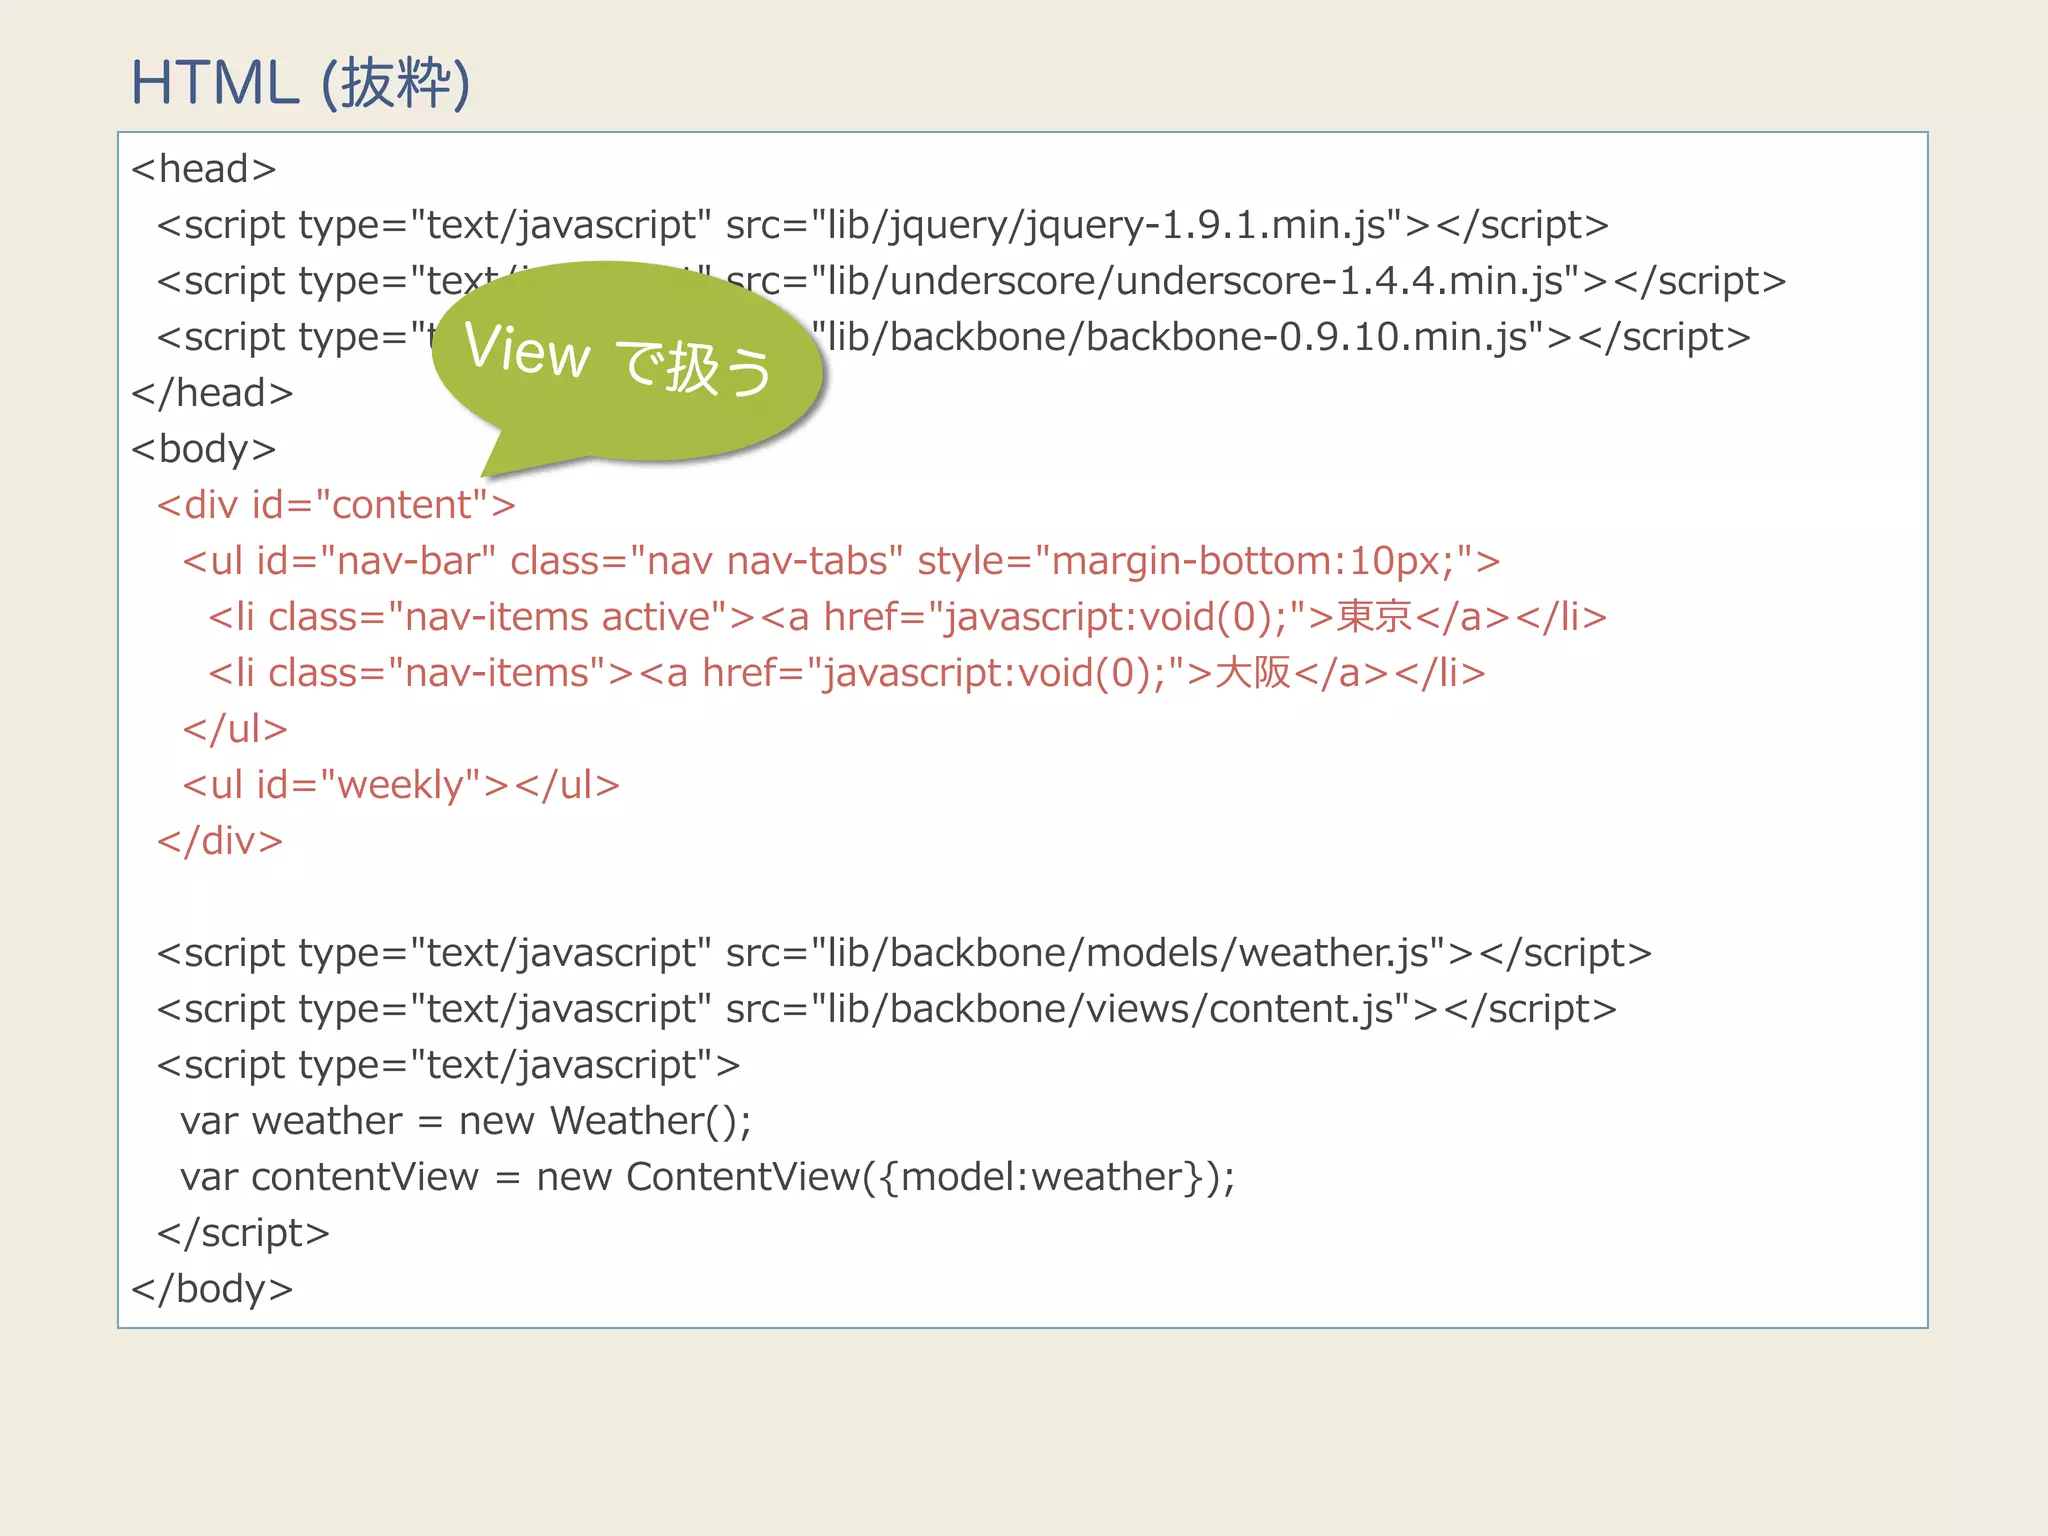The height and width of the screenshot is (1536, 2048).
Task: Click the nav-items line with 大阪
Action: click(846, 673)
